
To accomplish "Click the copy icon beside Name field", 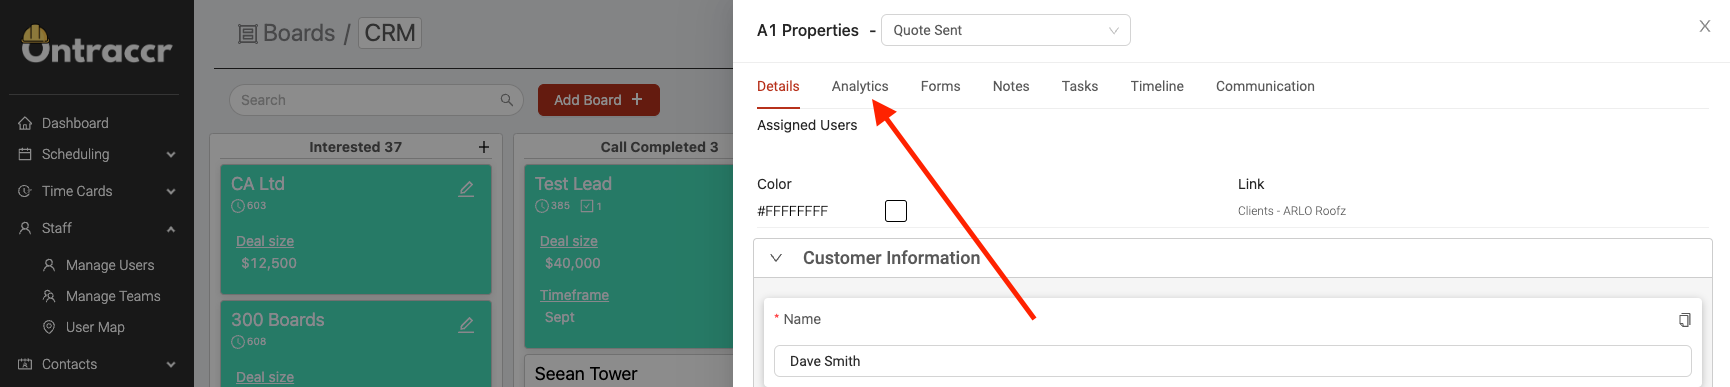I will 1684,320.
